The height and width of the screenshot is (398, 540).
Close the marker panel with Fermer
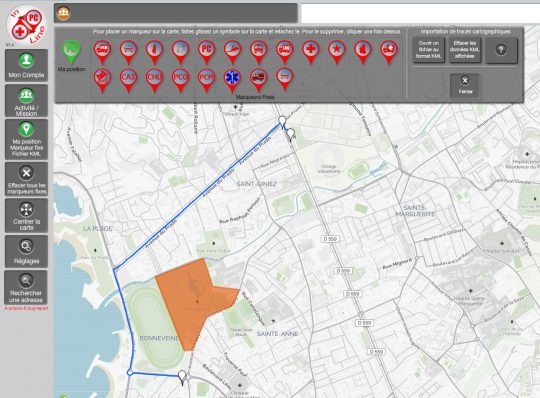(465, 85)
